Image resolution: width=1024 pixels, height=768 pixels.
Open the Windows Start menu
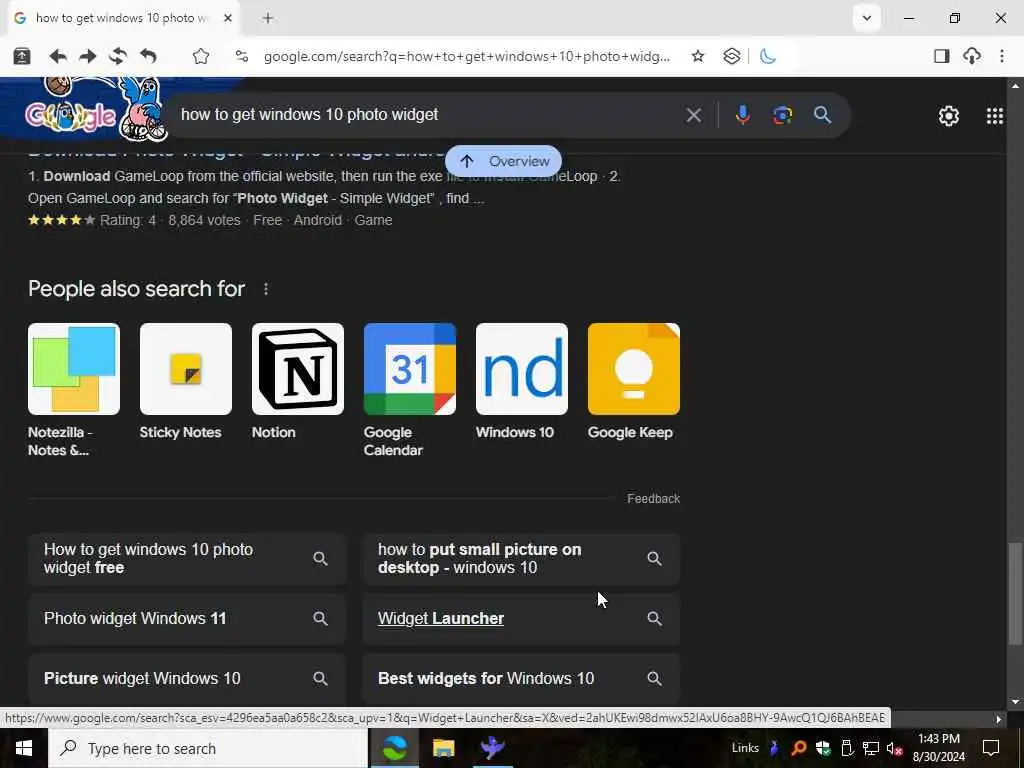[x=24, y=748]
